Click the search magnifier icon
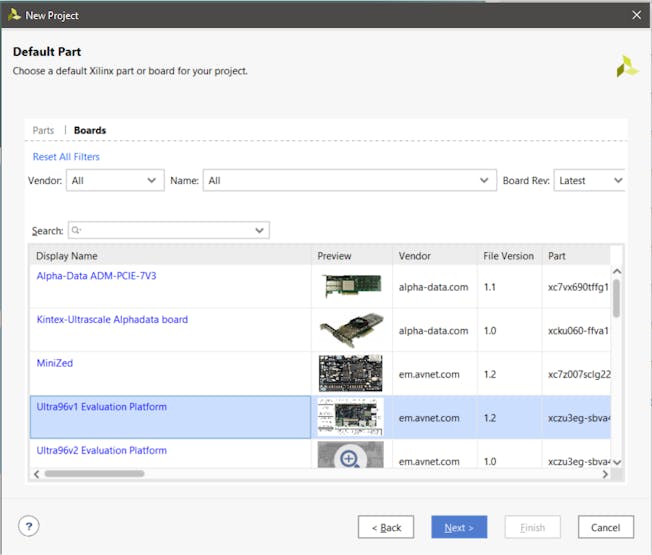 click(x=76, y=230)
